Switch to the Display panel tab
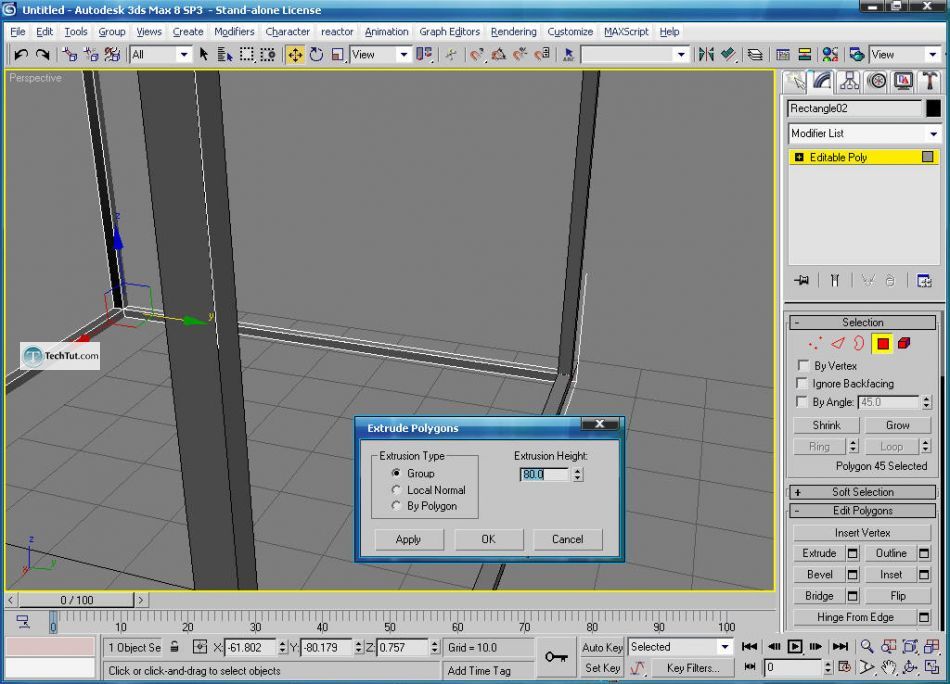This screenshot has width=950, height=684. click(x=903, y=81)
